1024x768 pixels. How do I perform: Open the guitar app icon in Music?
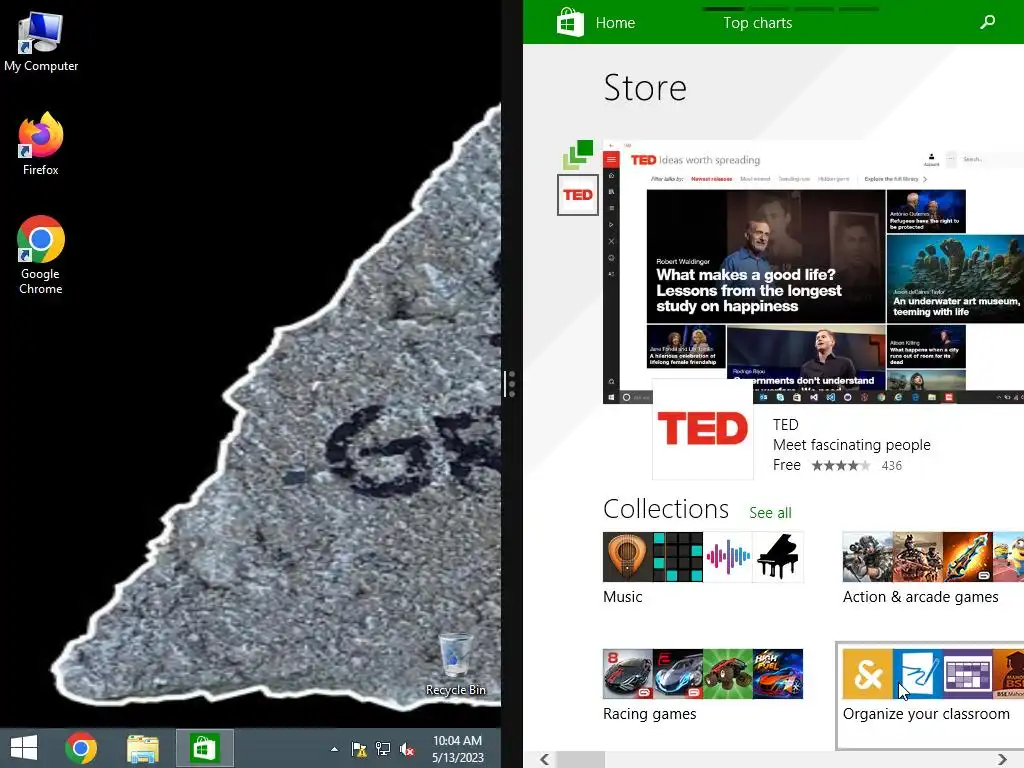tap(628, 557)
